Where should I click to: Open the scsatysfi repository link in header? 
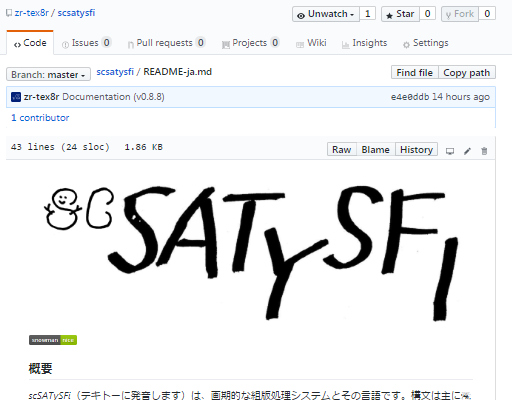[76, 13]
